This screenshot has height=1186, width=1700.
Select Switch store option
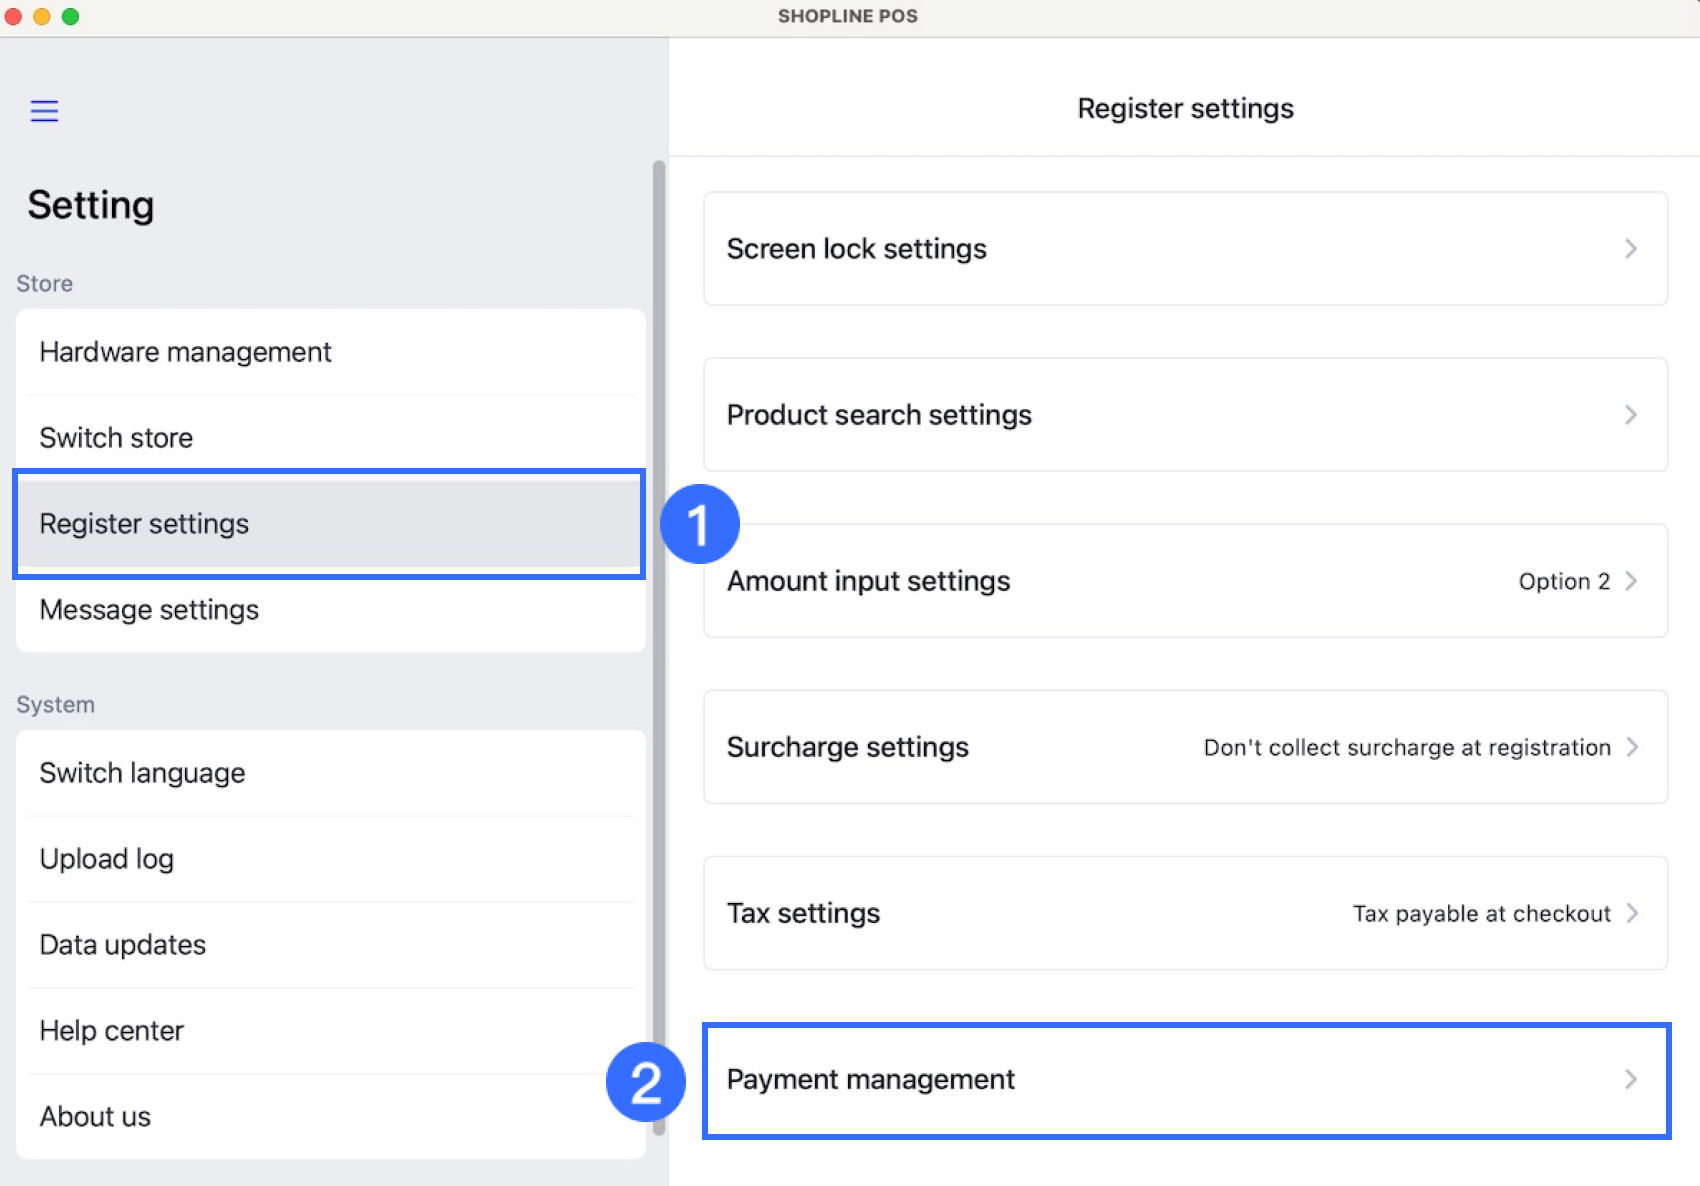click(x=116, y=438)
